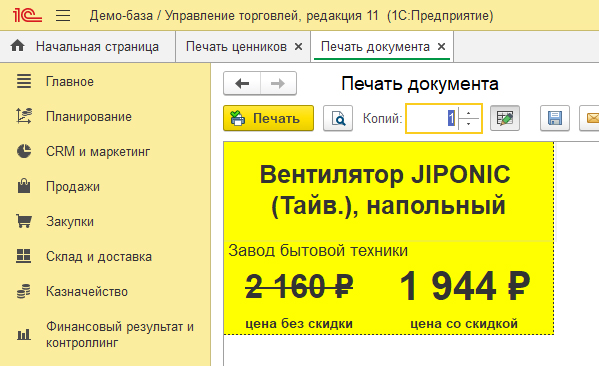Toggle spreadsheet edit mode icon
Screen dimensions: 599x366
coord(505,118)
